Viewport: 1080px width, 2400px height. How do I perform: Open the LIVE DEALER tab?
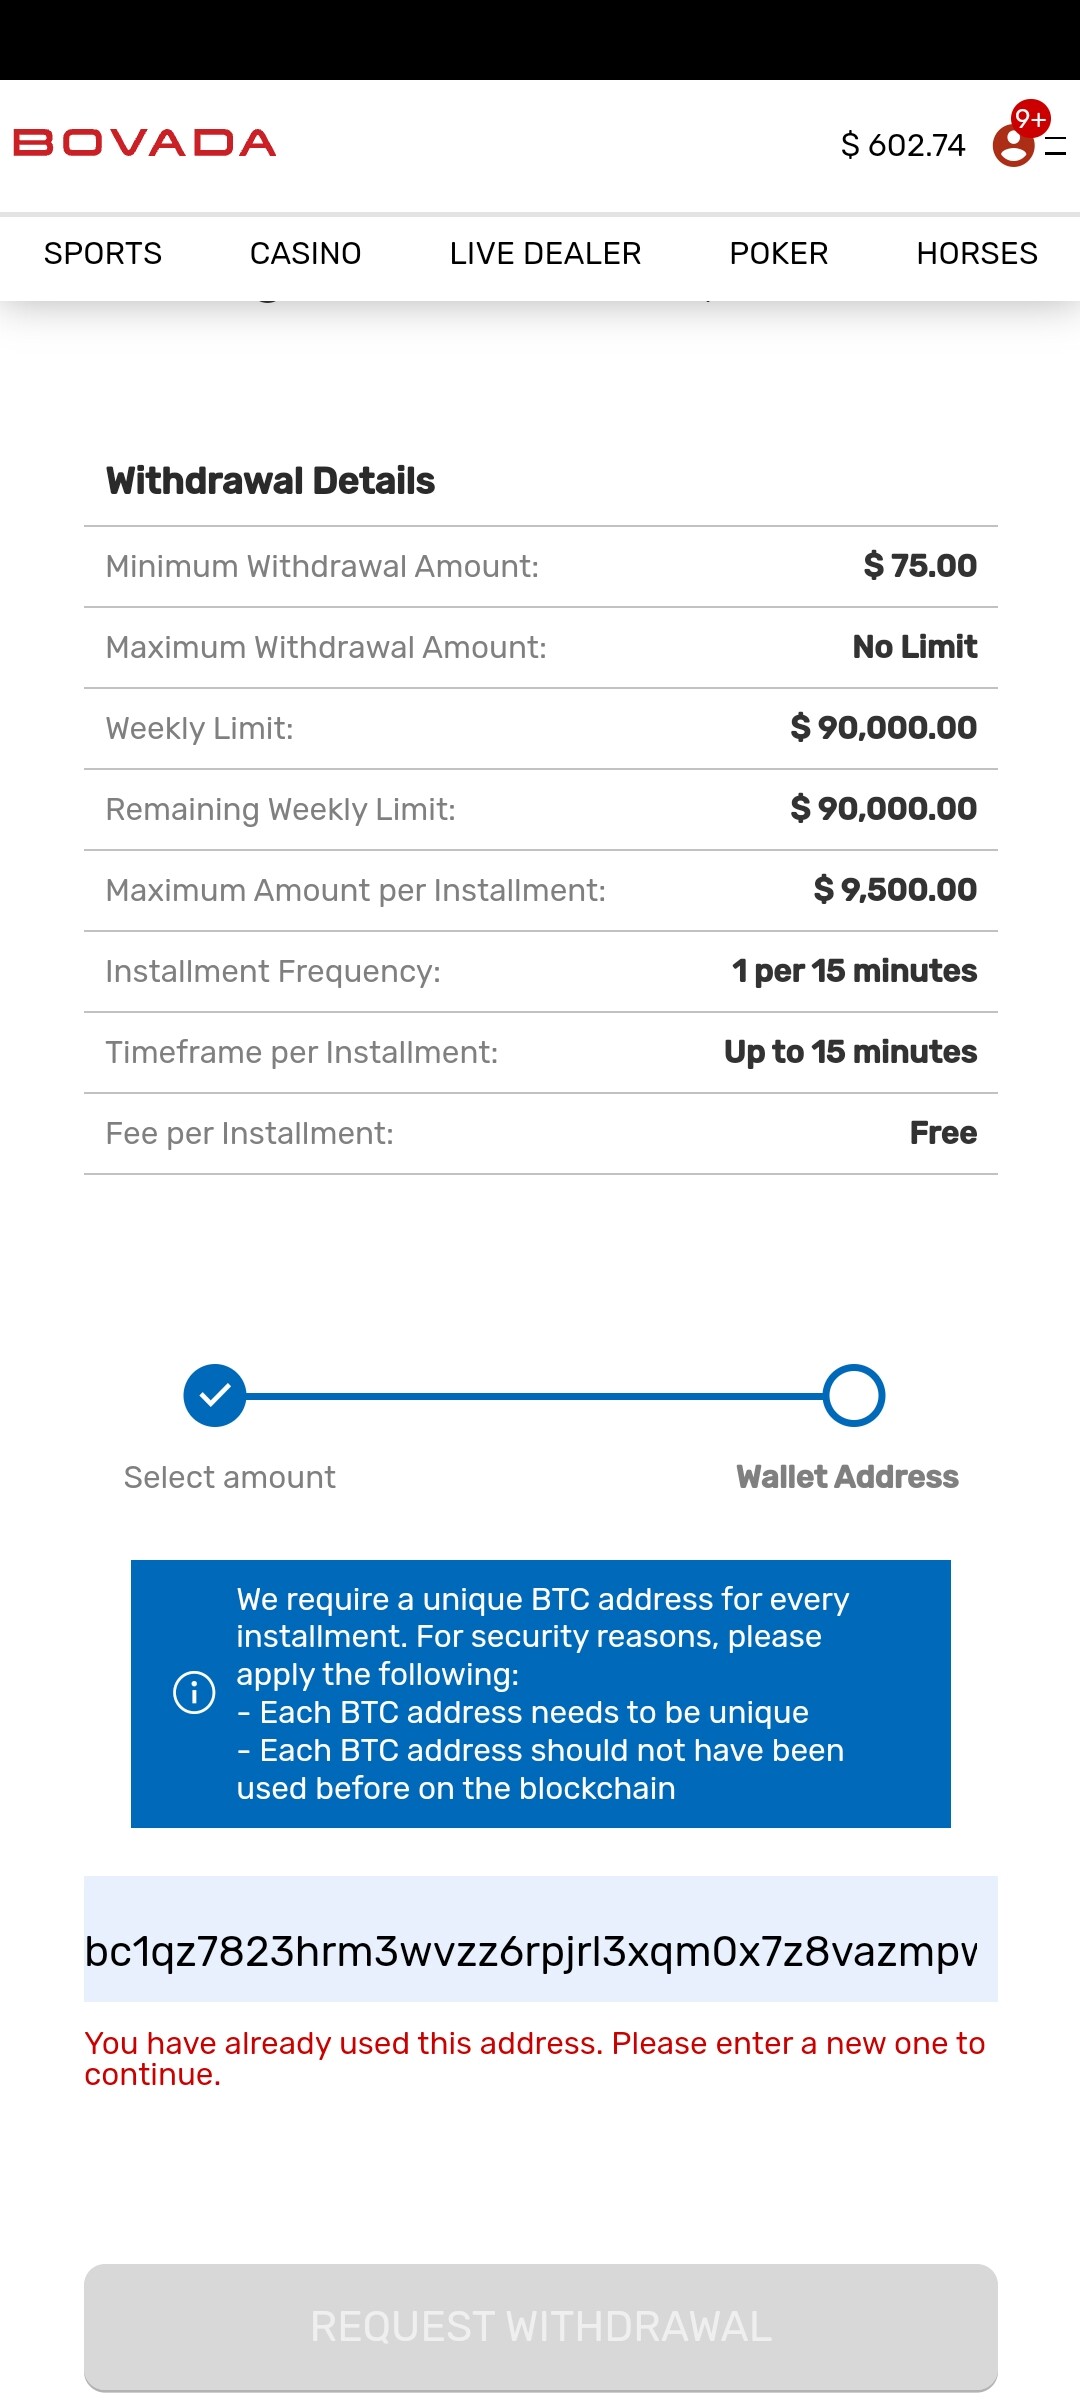545,254
